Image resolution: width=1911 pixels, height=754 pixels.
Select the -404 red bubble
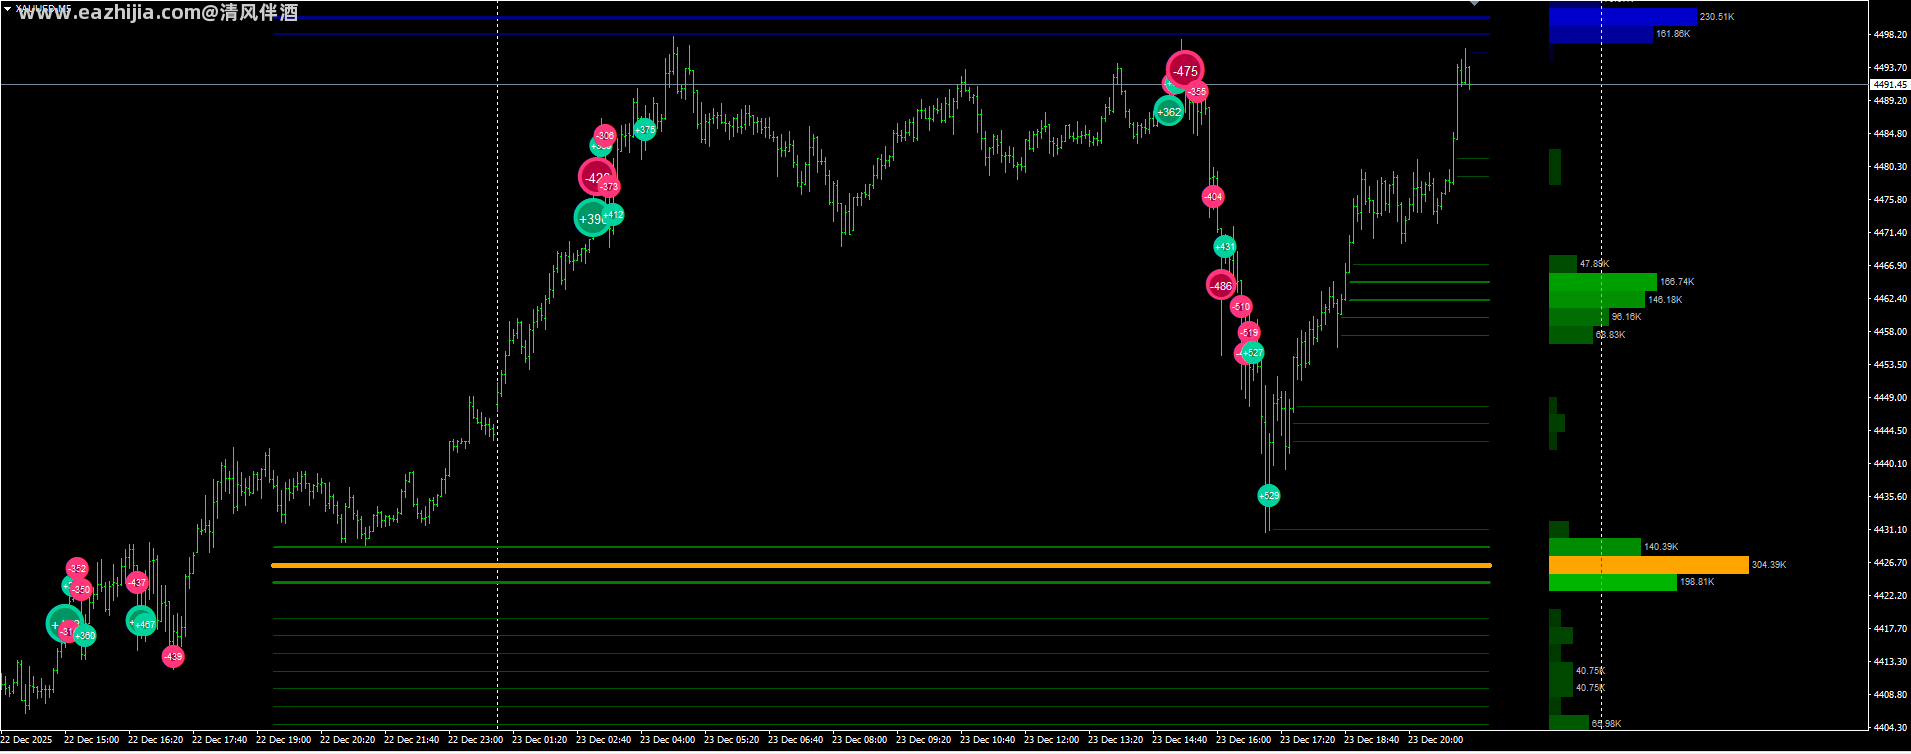(x=1213, y=197)
